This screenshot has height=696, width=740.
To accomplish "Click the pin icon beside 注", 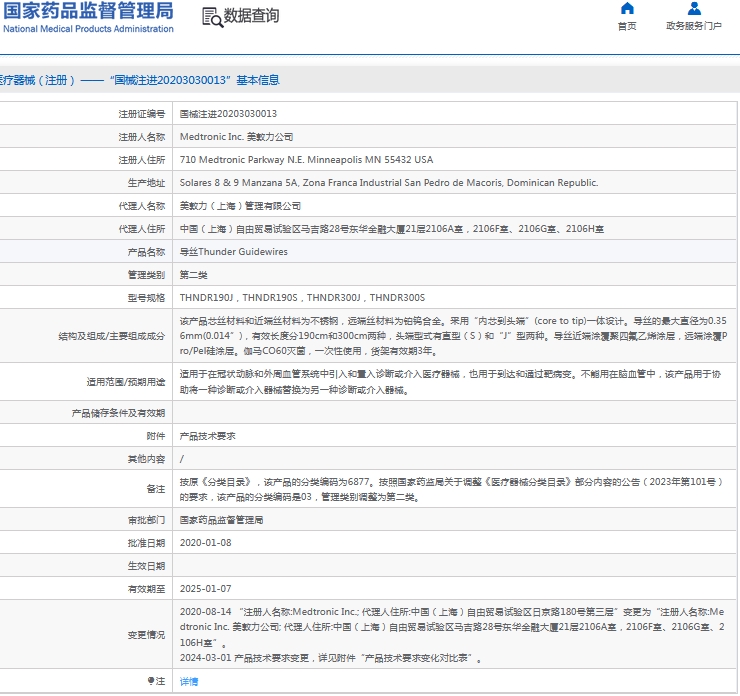I will tap(151, 680).
